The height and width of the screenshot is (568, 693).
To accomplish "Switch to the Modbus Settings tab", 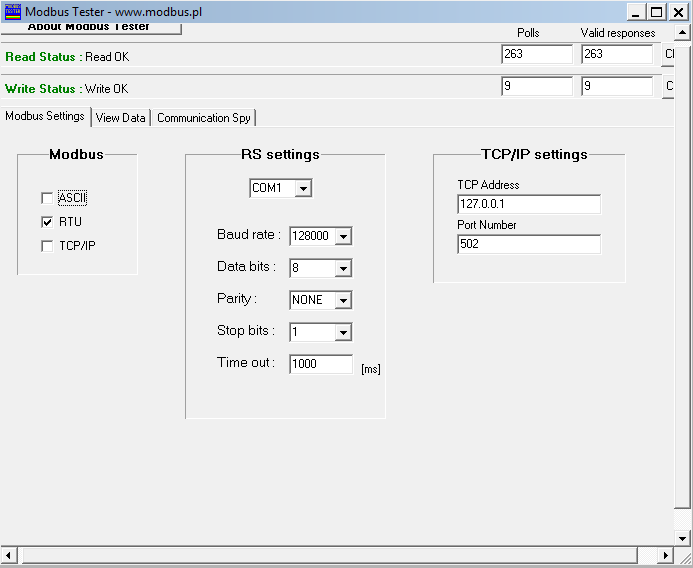I will (x=45, y=116).
